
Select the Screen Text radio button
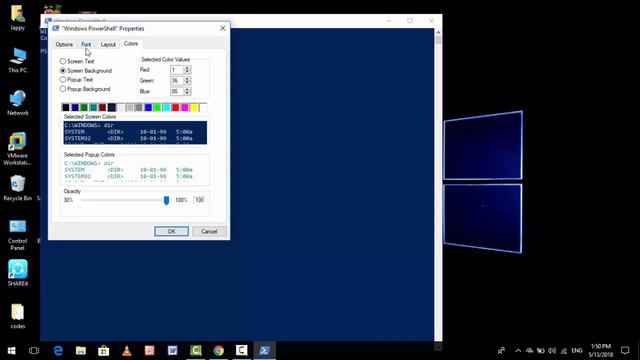pyautogui.click(x=63, y=61)
